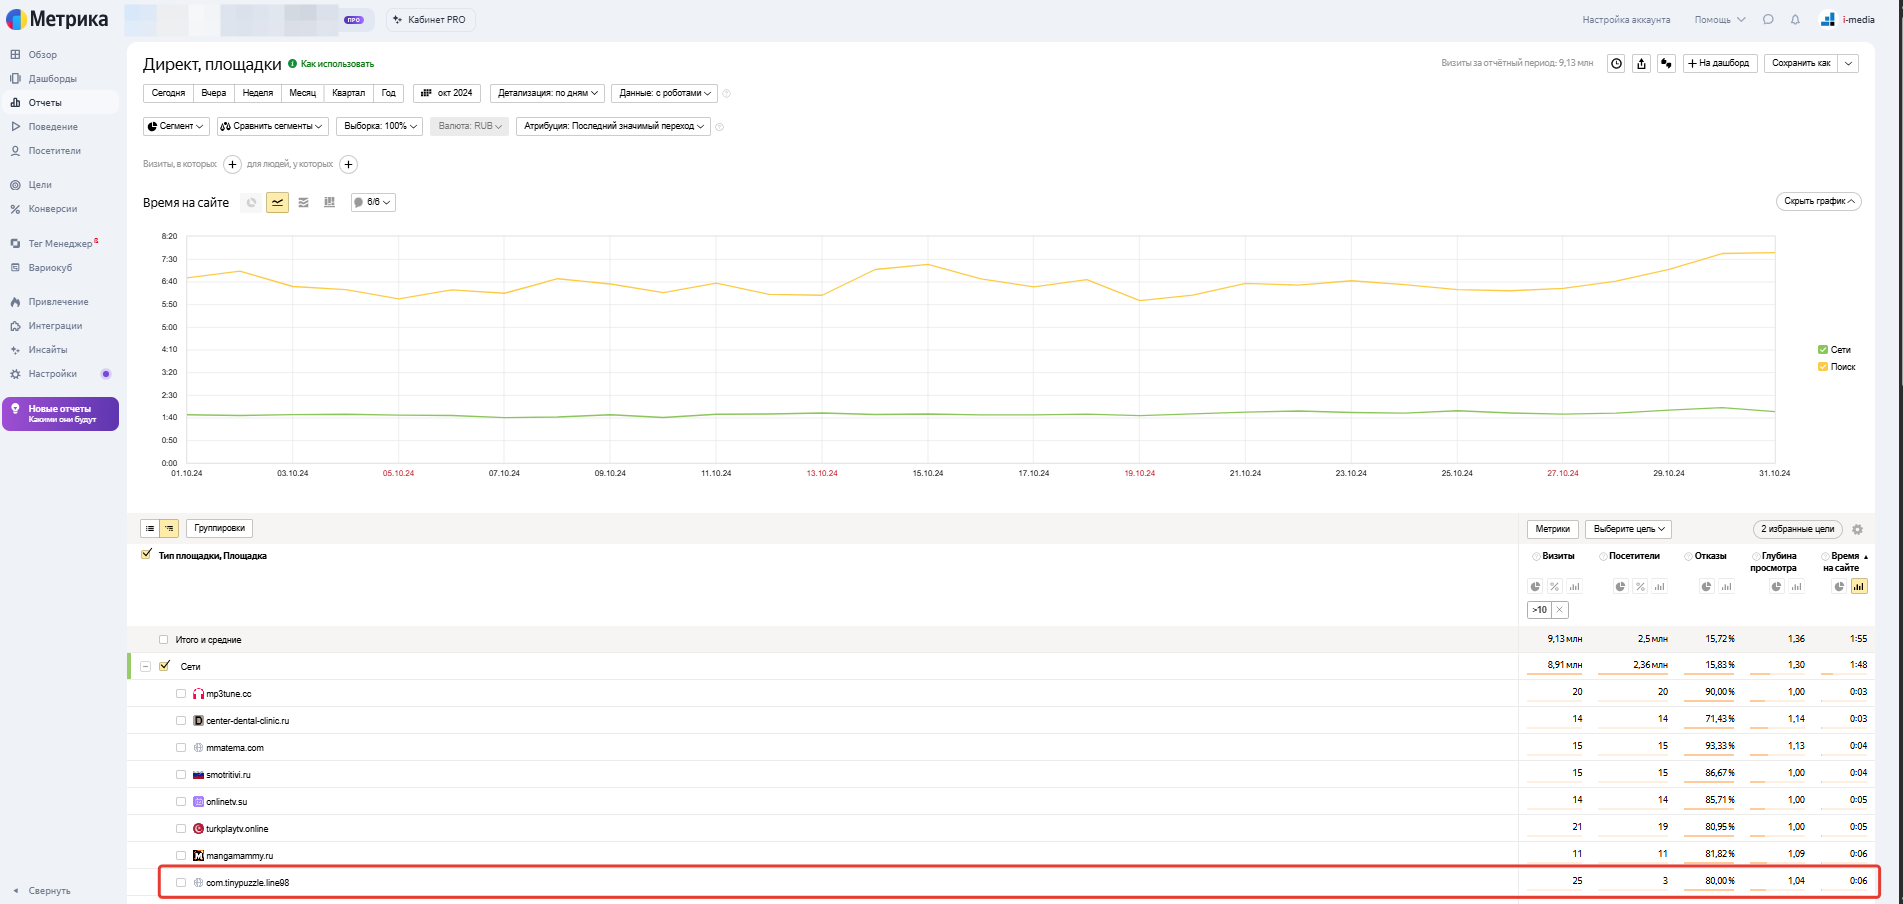The image size is (1903, 904).
Task: Show pie chart for Визиты column
Action: tap(1535, 587)
